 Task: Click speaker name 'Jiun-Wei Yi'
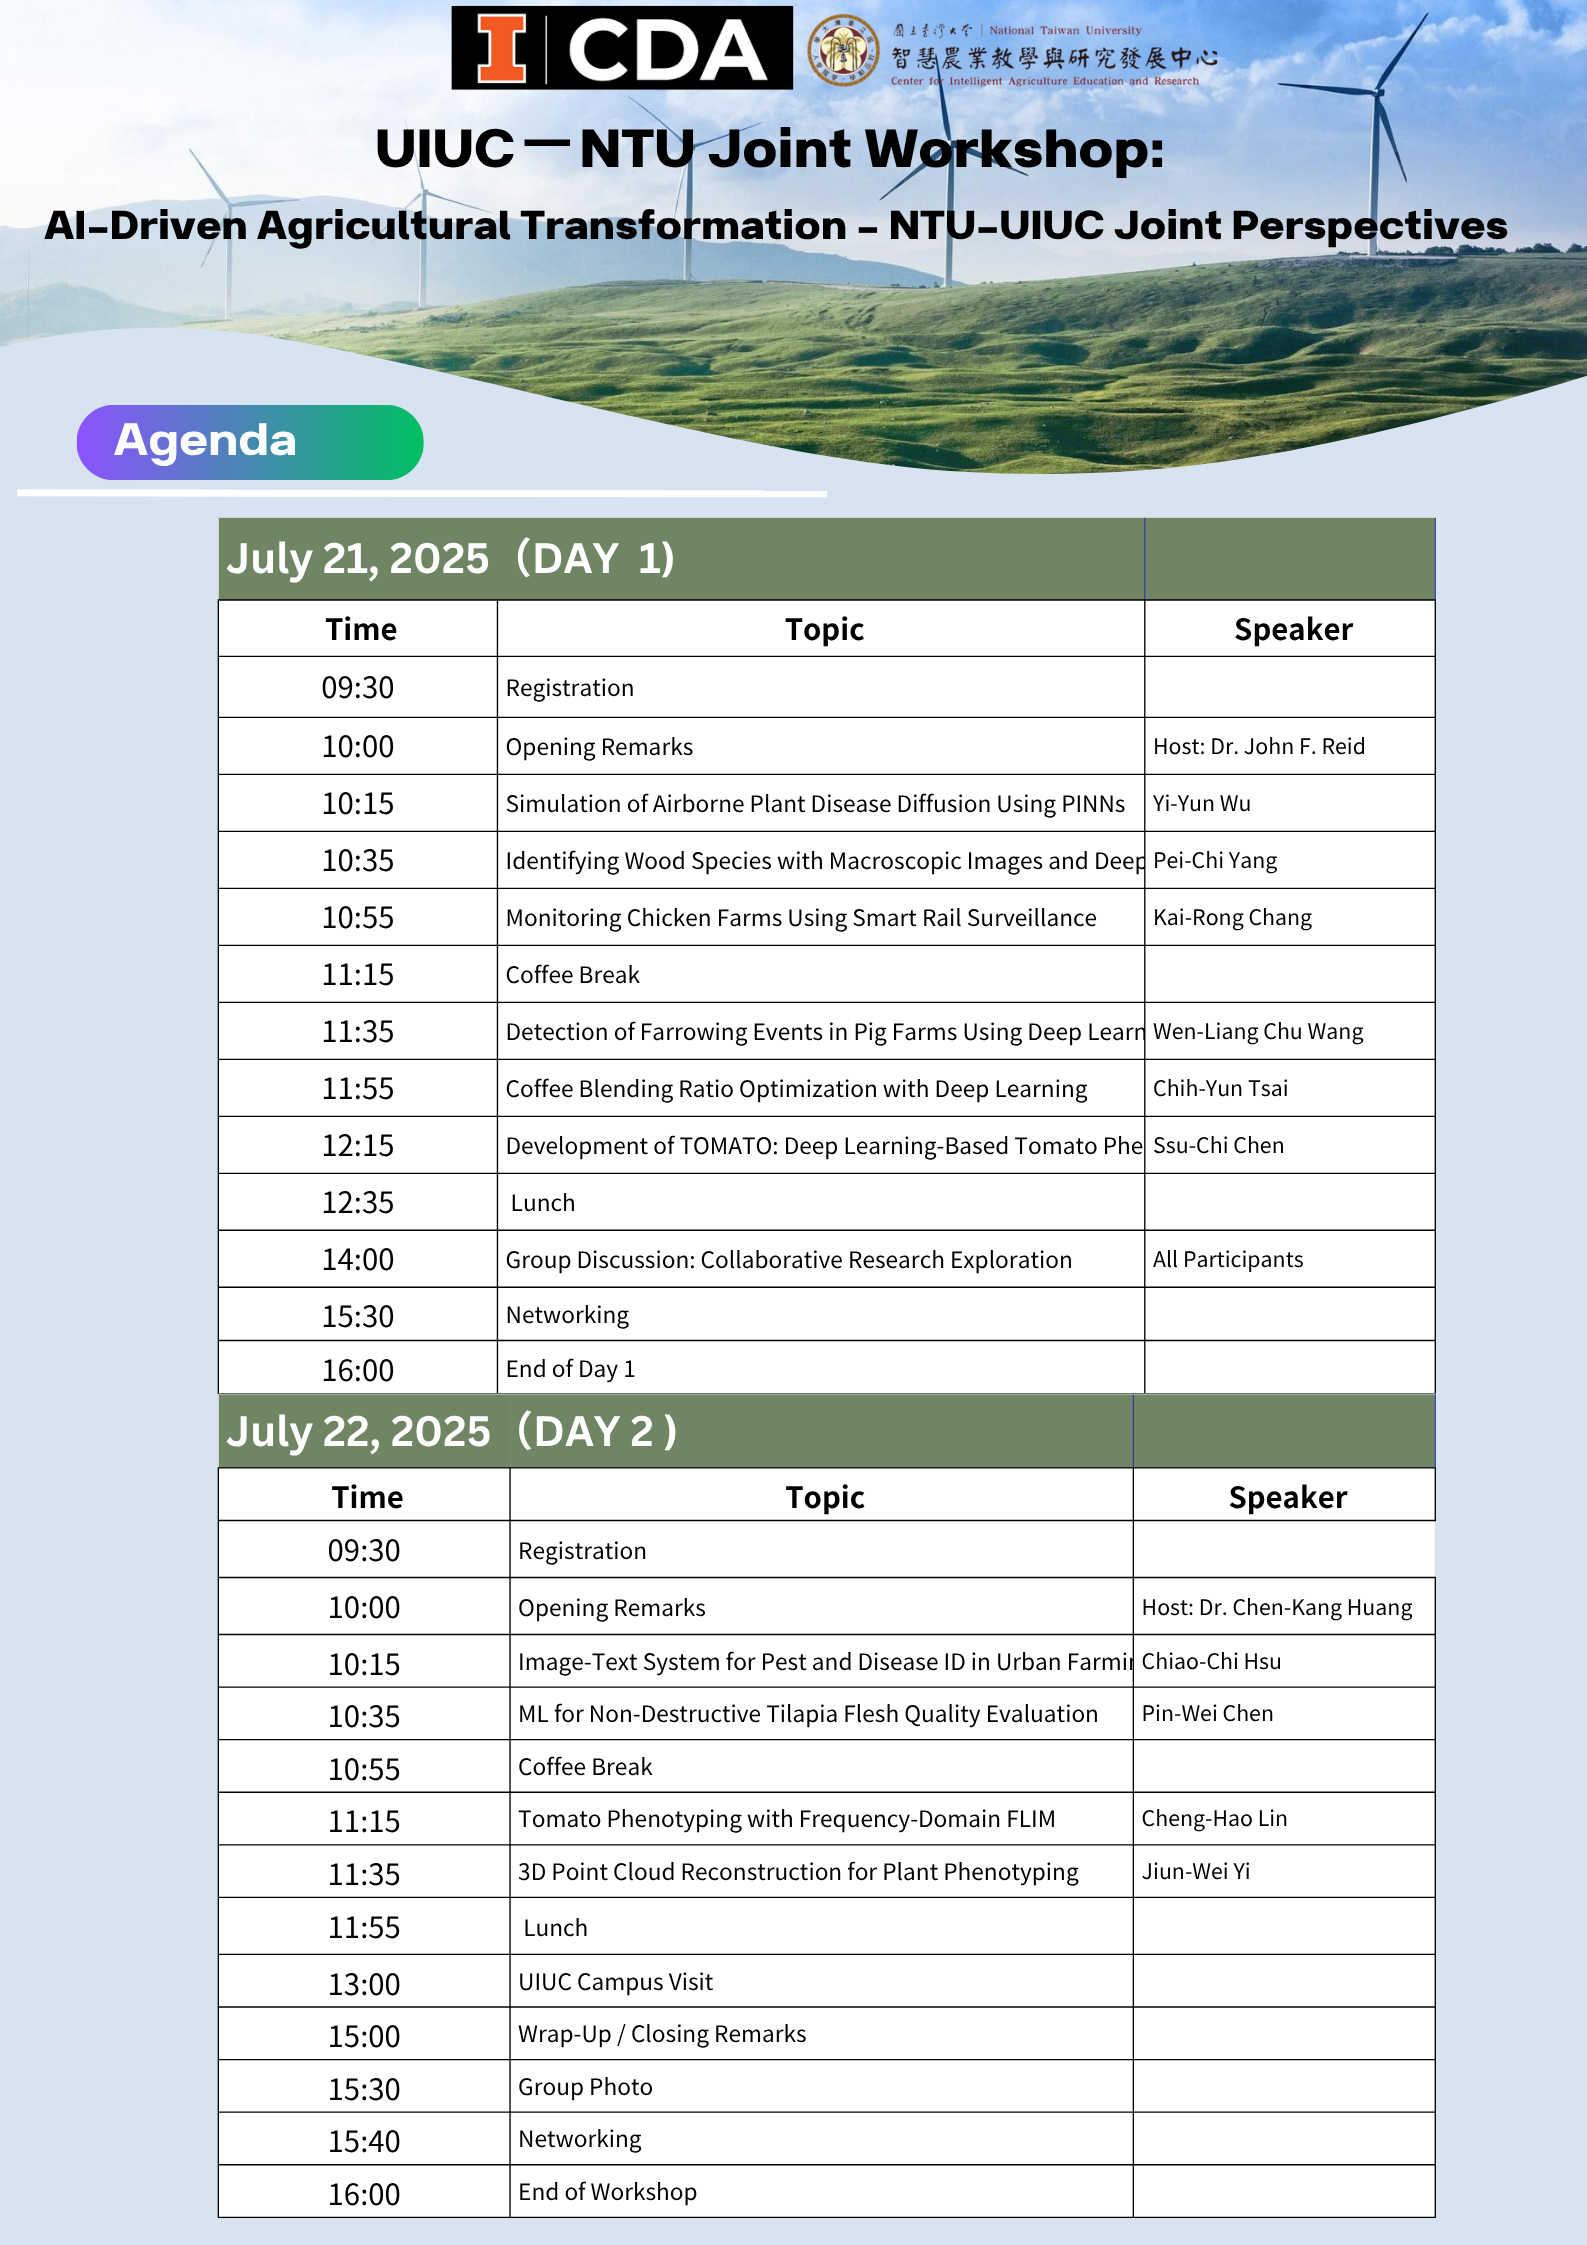[1196, 1871]
